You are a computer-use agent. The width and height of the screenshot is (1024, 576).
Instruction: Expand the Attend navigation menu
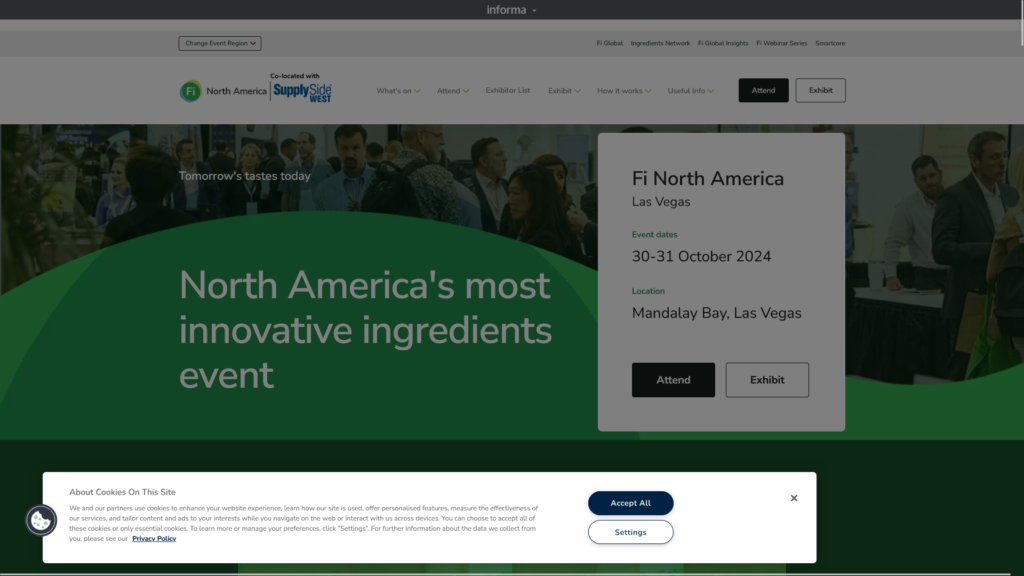tap(453, 91)
